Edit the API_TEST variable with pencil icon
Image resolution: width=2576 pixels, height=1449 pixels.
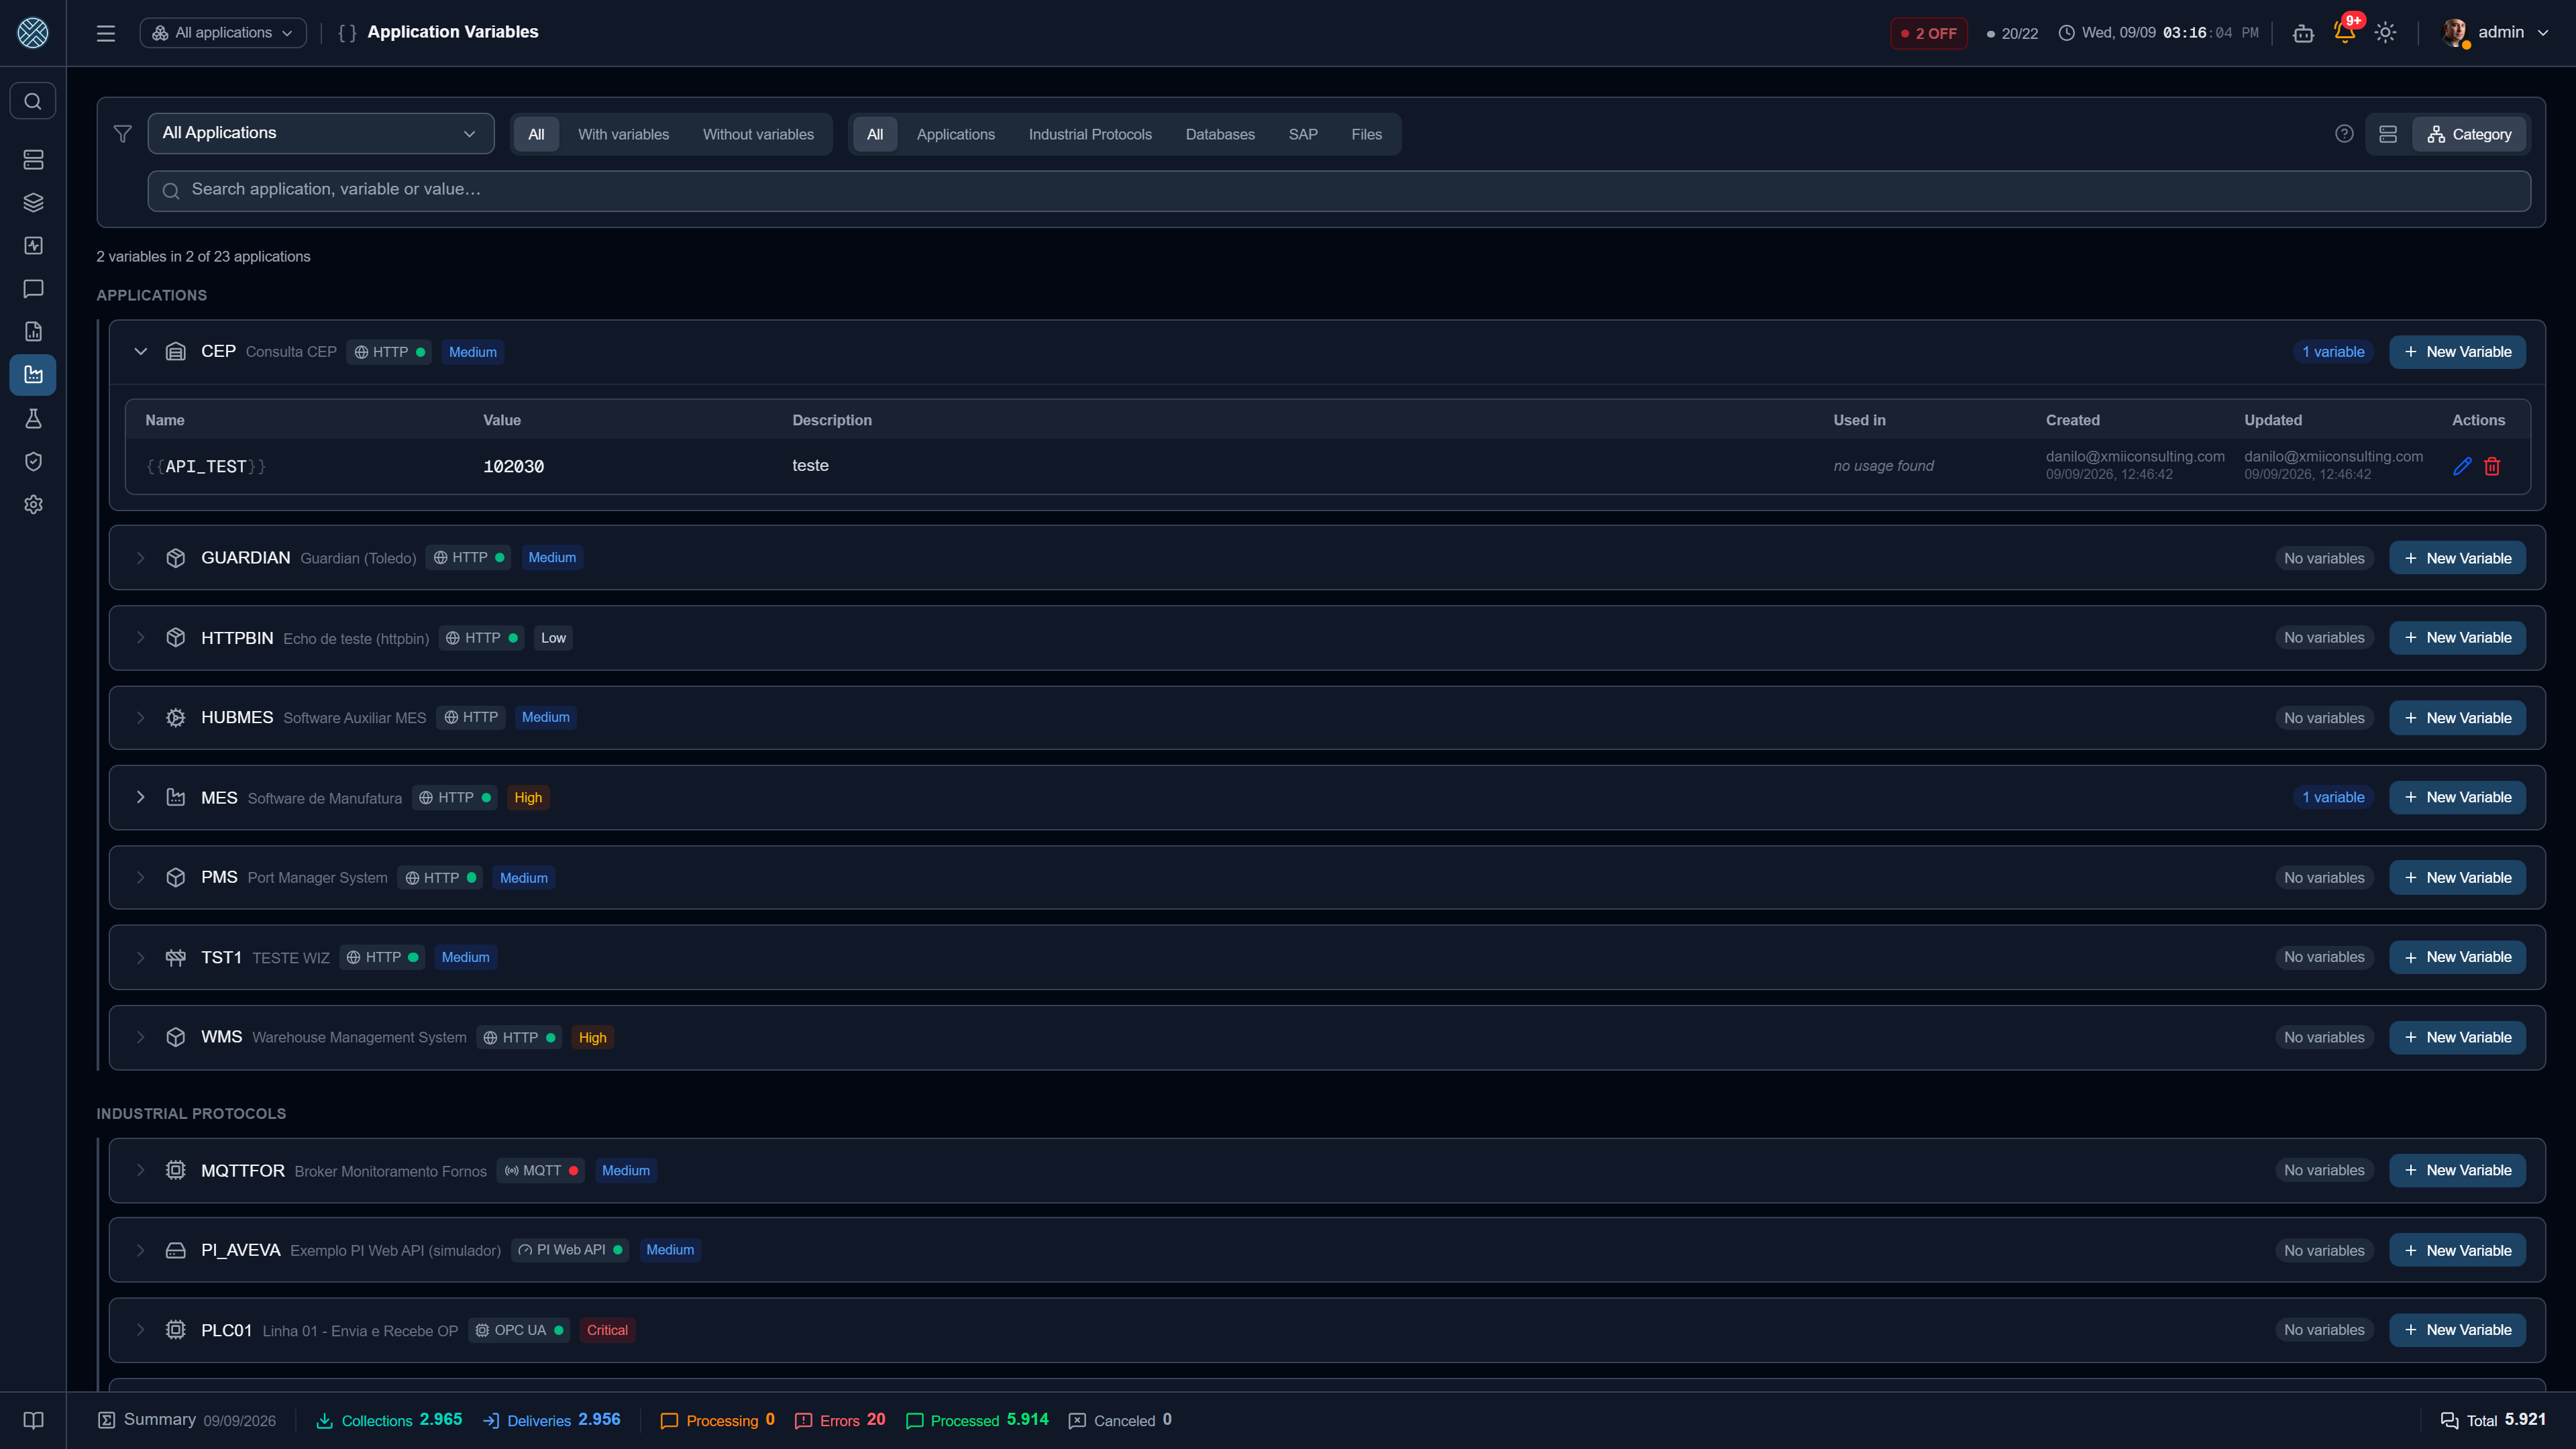coord(2462,466)
